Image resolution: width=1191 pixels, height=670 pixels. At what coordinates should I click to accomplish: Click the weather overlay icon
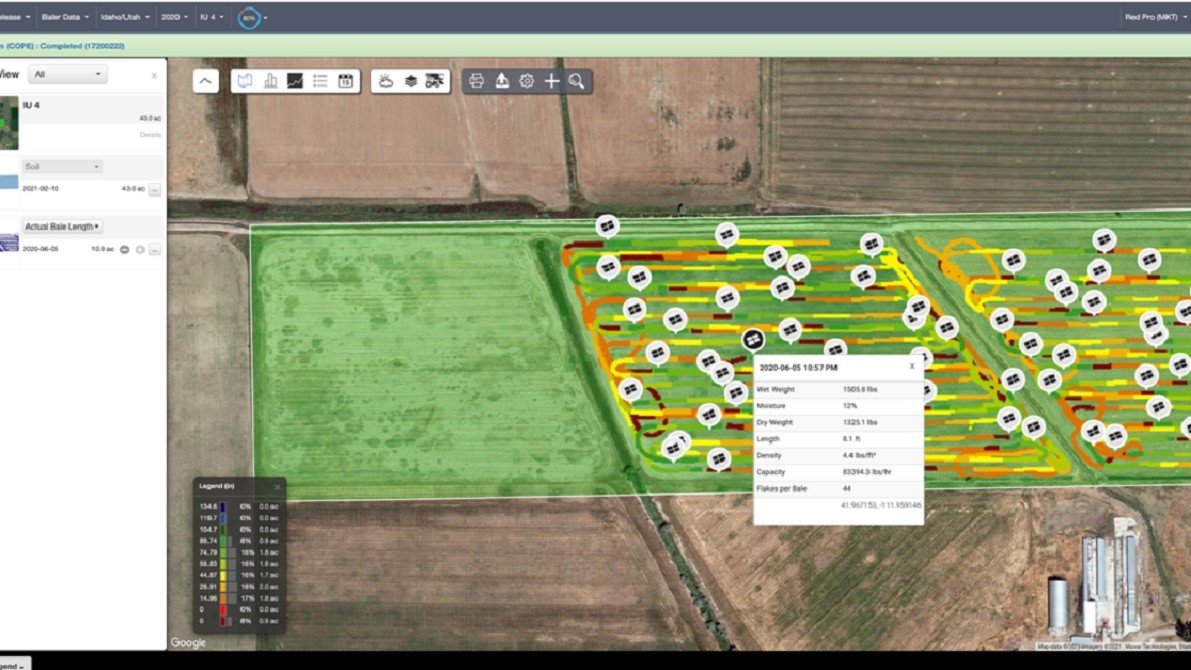385,82
